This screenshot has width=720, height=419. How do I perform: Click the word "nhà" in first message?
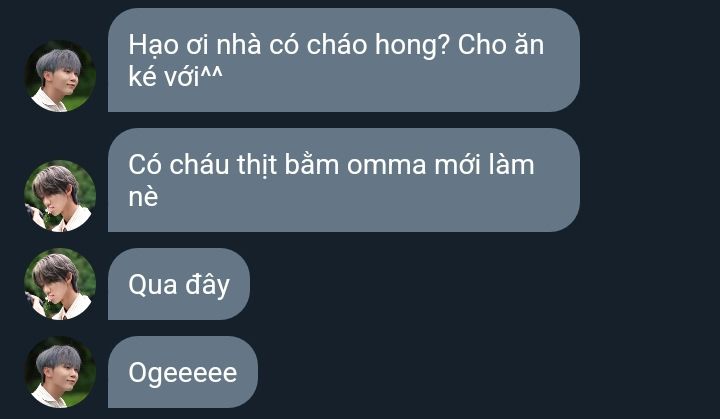(x=238, y=45)
